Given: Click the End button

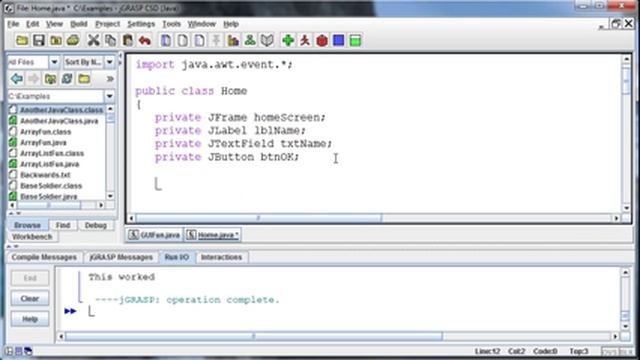Looking at the screenshot, I should [x=30, y=278].
